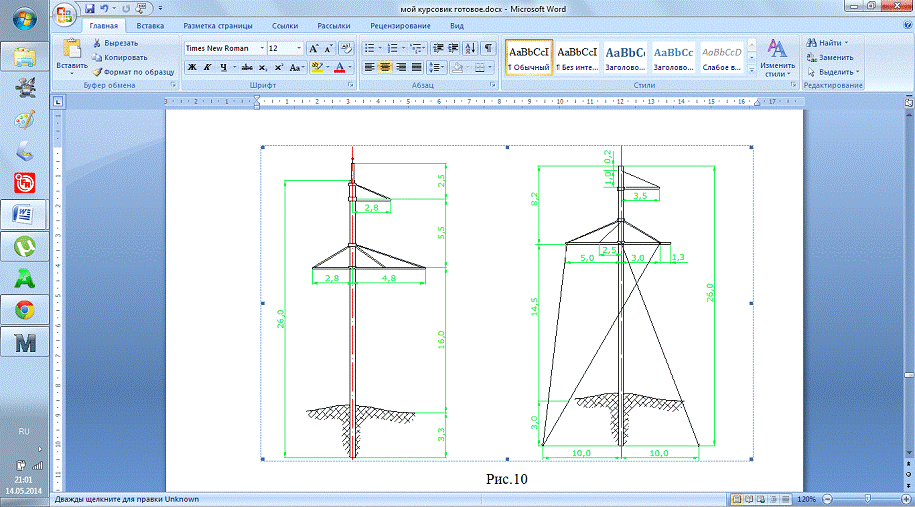915x507 pixels.
Task: Show paragraph marks with the ¶ icon
Action: click(489, 48)
